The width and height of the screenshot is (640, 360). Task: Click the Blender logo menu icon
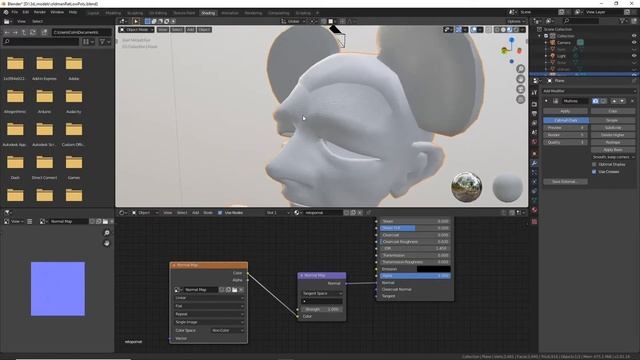[6, 12]
